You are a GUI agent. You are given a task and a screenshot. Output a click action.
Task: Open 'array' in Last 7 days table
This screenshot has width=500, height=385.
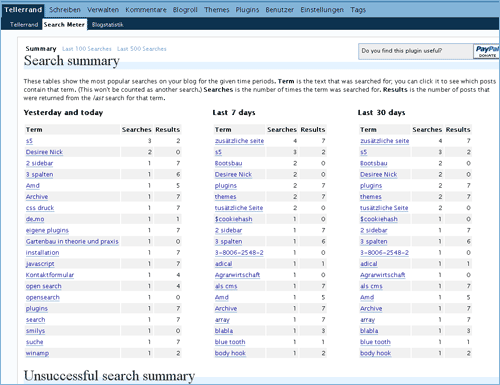click(x=222, y=320)
